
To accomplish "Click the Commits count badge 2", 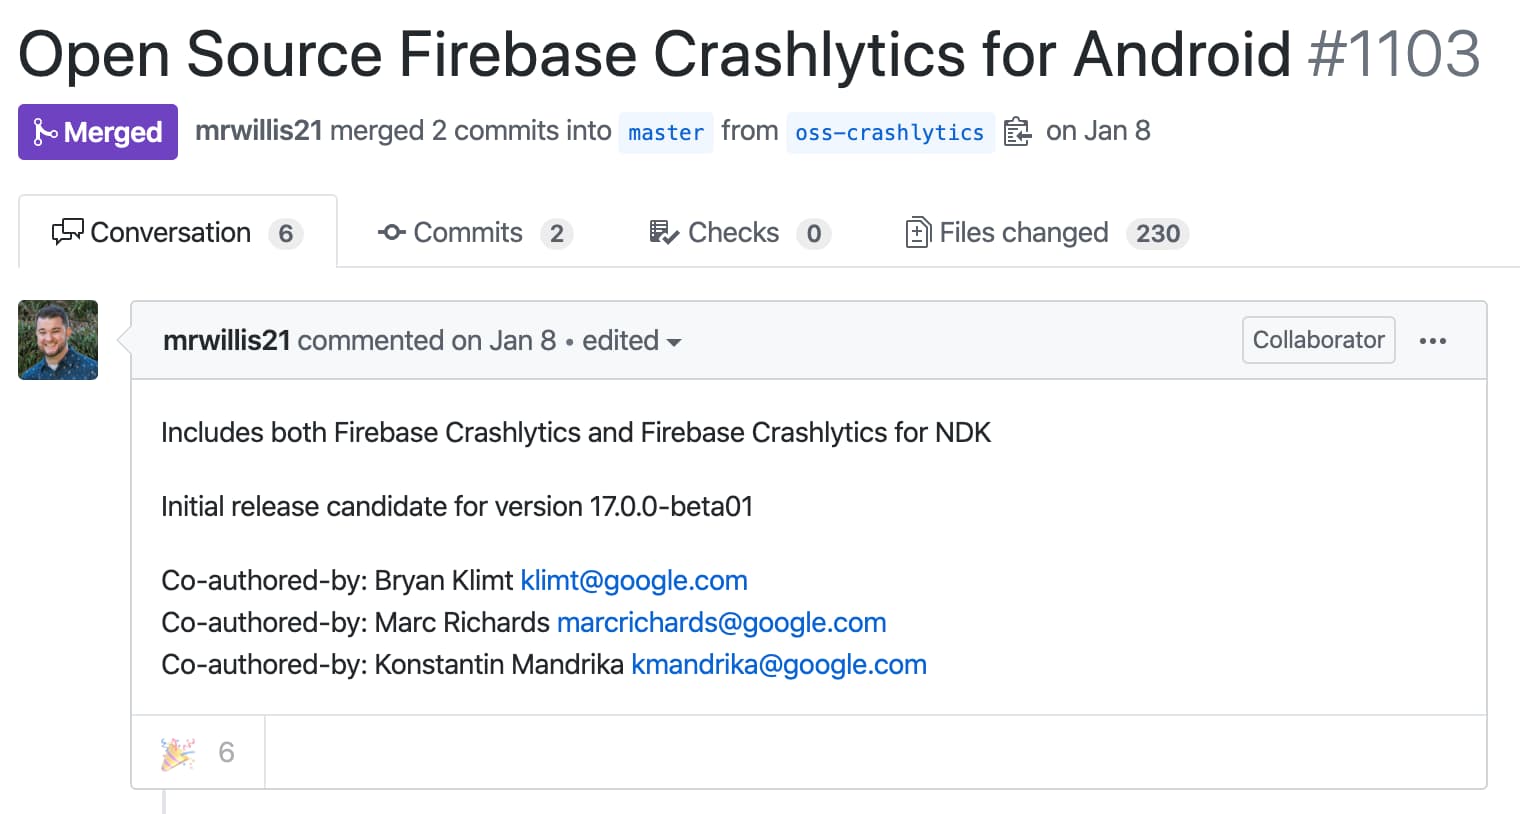I will pyautogui.click(x=557, y=233).
